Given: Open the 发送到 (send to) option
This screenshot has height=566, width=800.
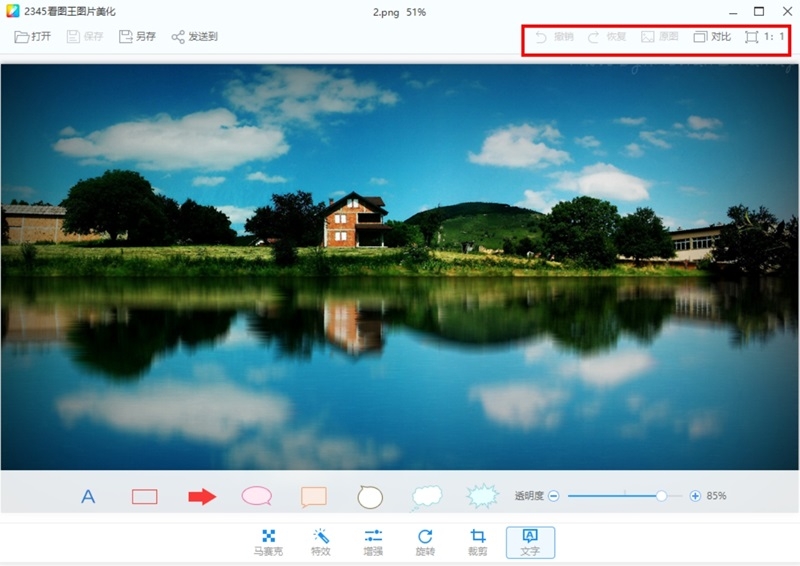Looking at the screenshot, I should point(194,37).
